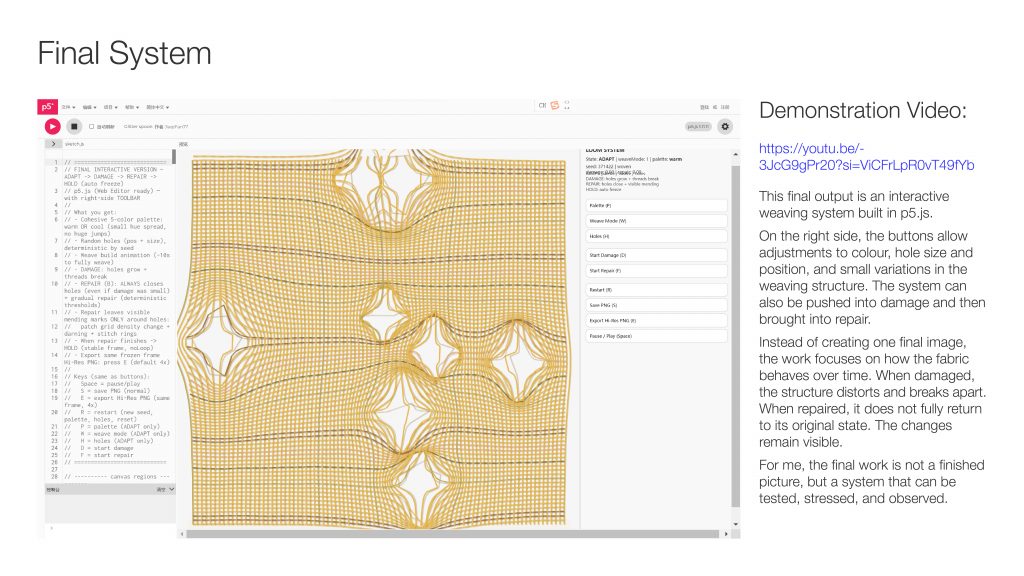
Task: Stop the sketch with the stop button
Action: pyautogui.click(x=73, y=126)
